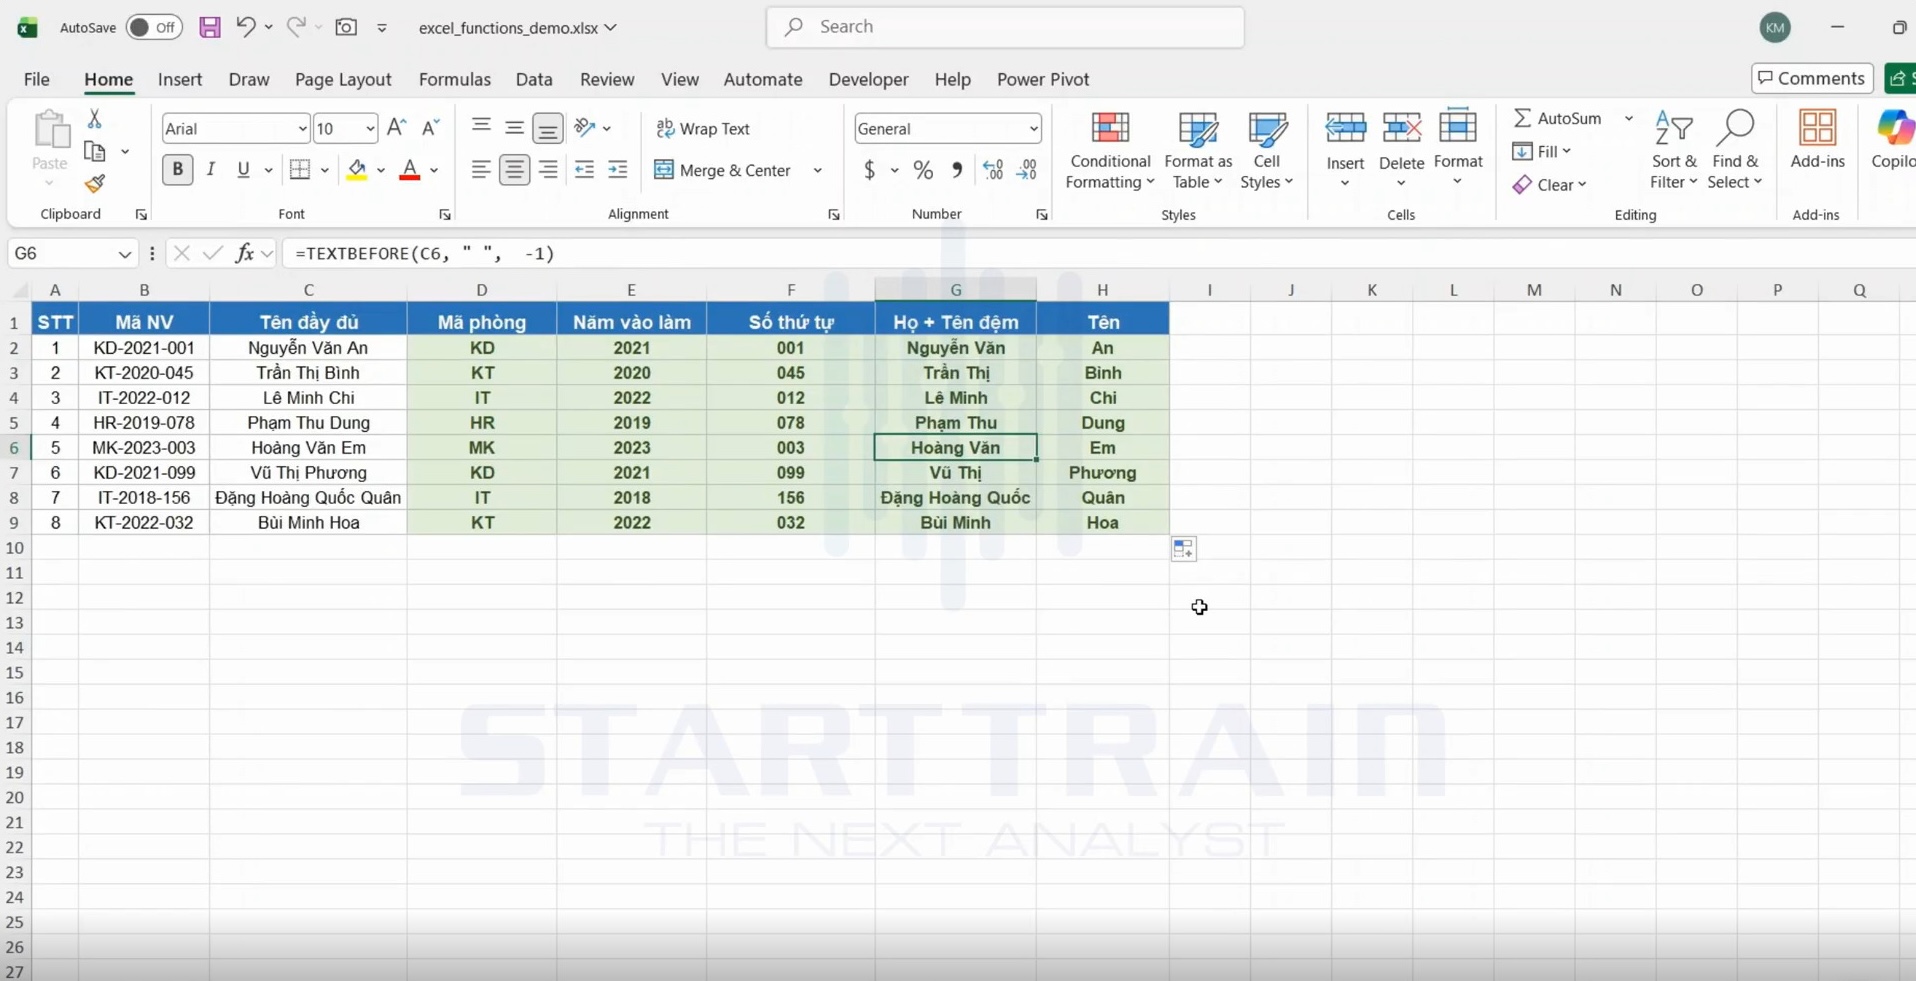Click the Cut scissors icon

pyautogui.click(x=95, y=119)
